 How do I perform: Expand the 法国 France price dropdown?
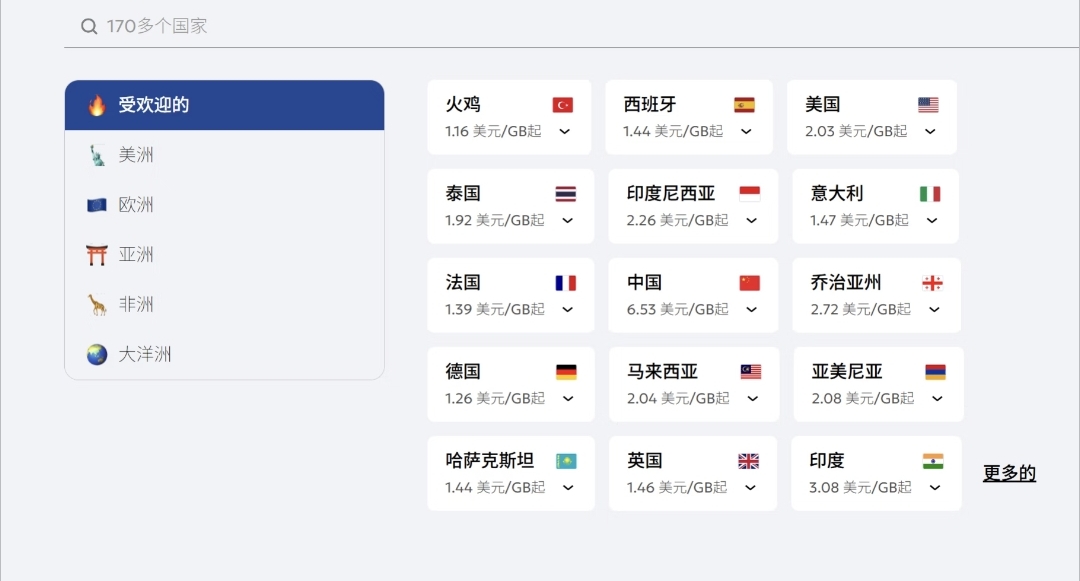click(x=567, y=310)
